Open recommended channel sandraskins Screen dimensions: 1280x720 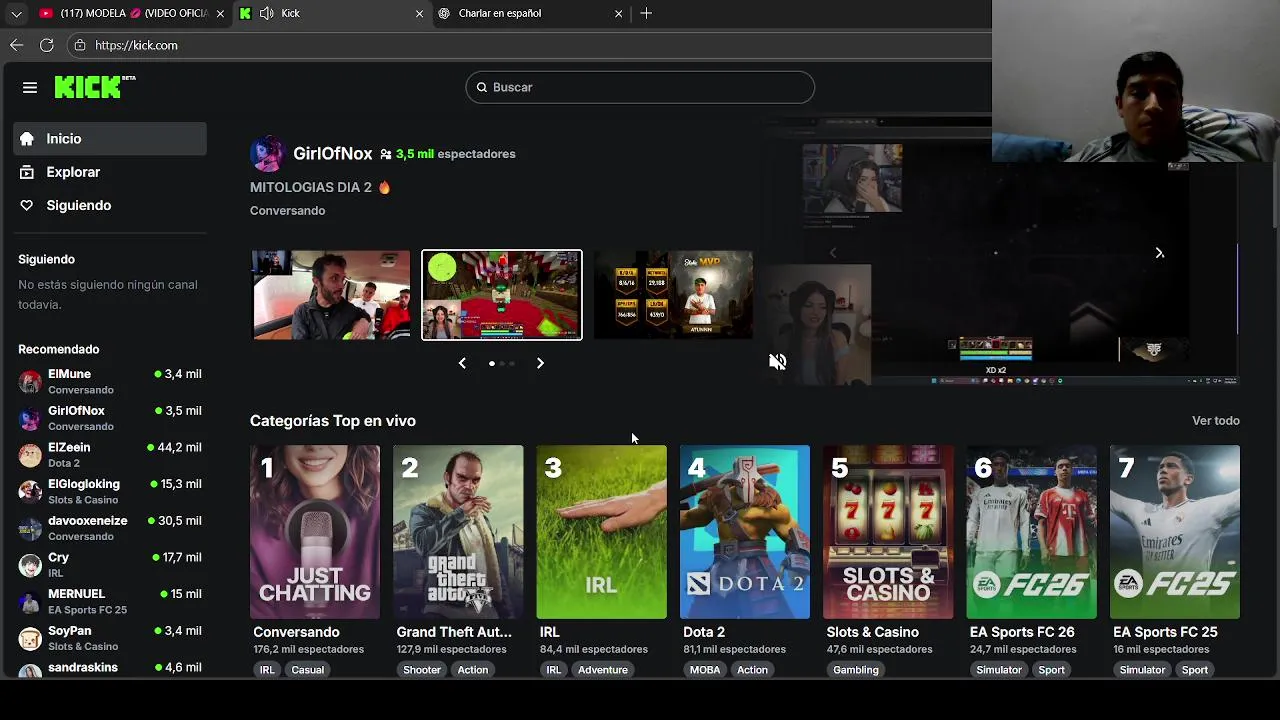[x=110, y=668]
